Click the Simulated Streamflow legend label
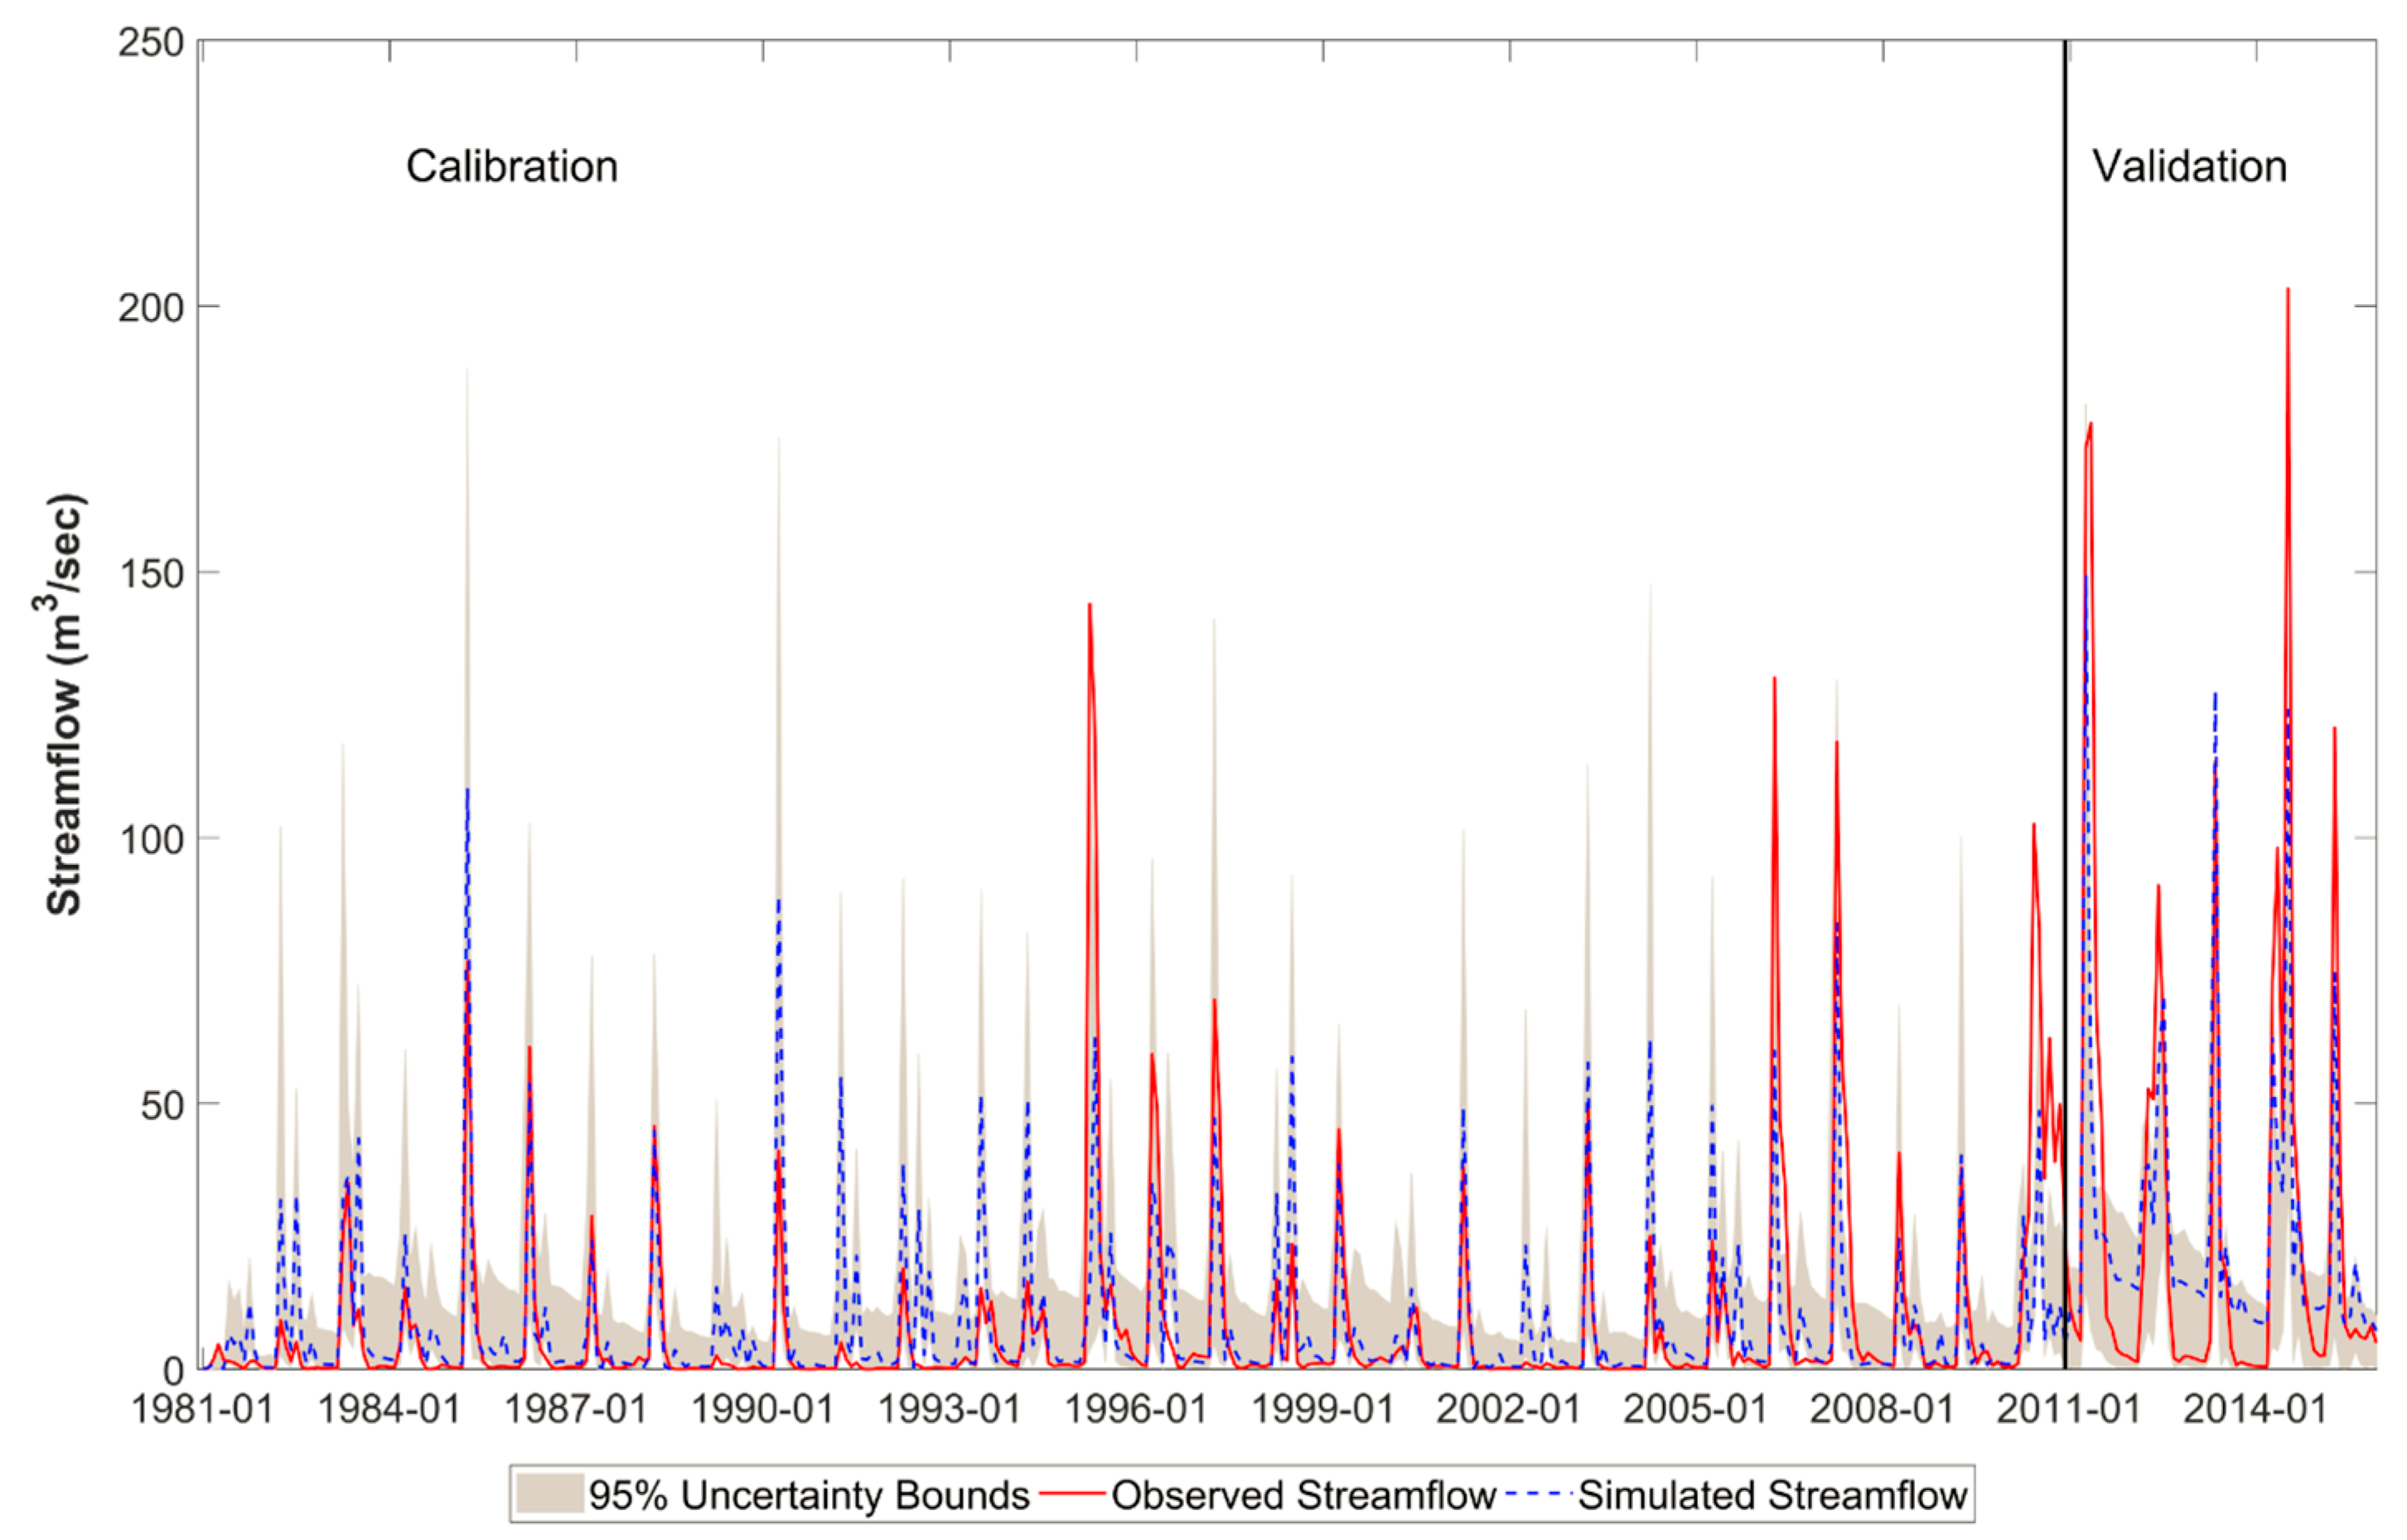The width and height of the screenshot is (2407, 1540). (1773, 1495)
